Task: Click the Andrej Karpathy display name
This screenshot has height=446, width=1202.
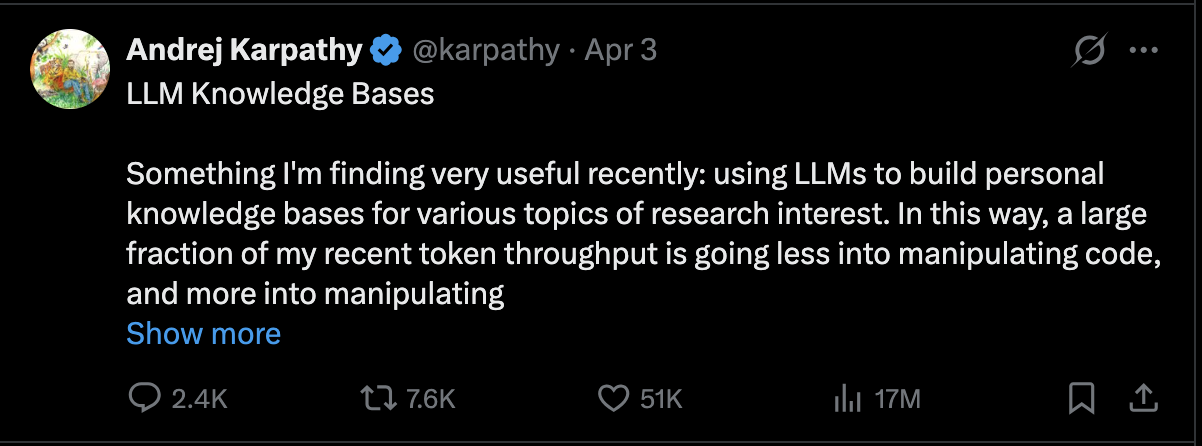Action: 244,50
